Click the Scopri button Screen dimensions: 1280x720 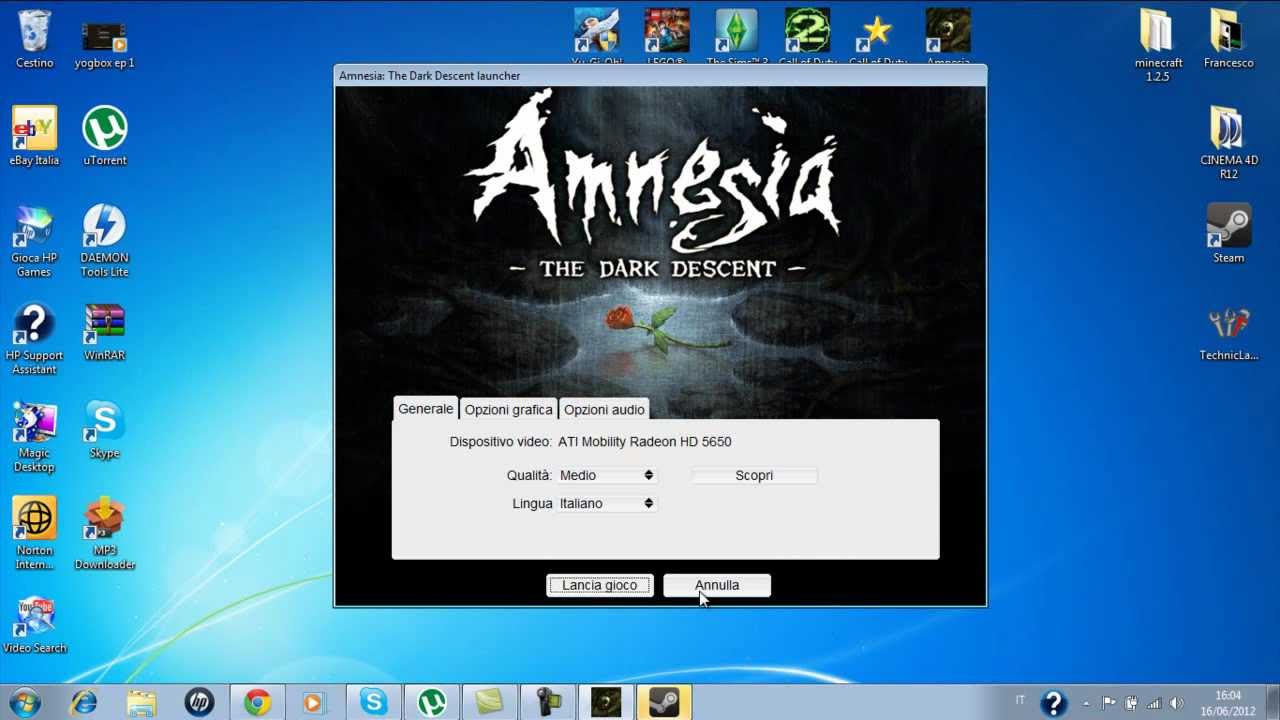coord(754,475)
